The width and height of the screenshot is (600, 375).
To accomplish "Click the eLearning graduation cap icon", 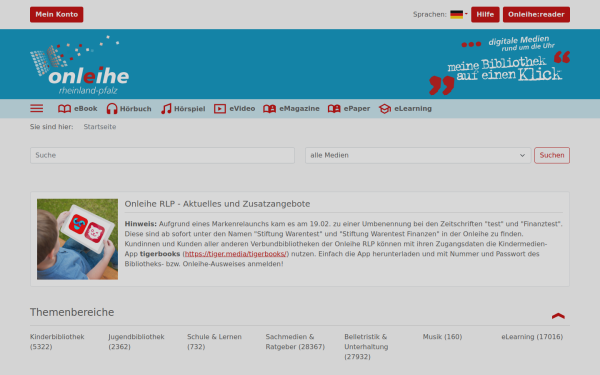I will [x=385, y=109].
